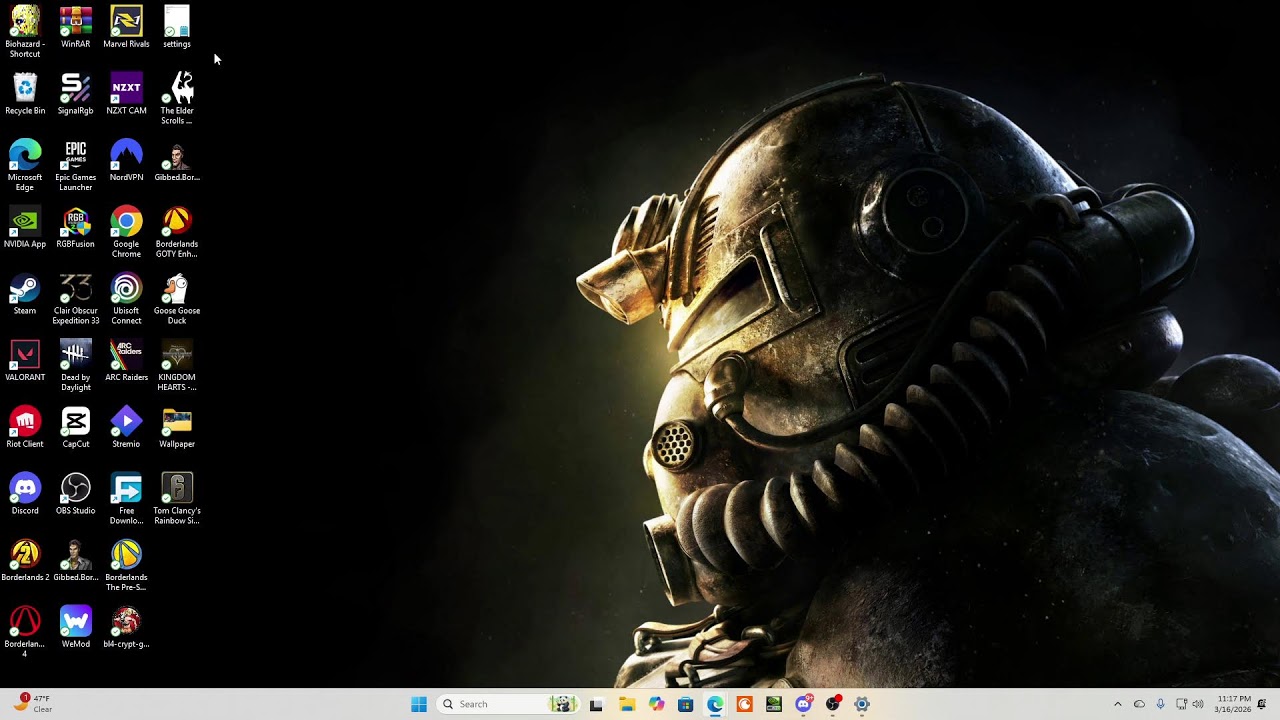Launch WinRAR from the desktop
This screenshot has height=720, width=1280.
(75, 27)
